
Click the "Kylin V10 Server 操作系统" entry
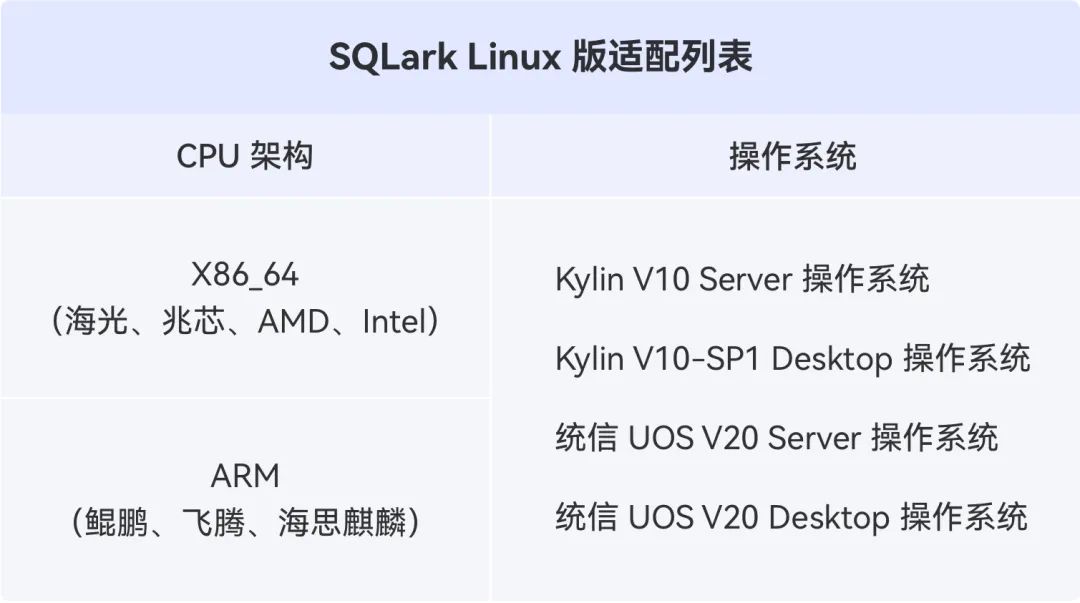742,279
